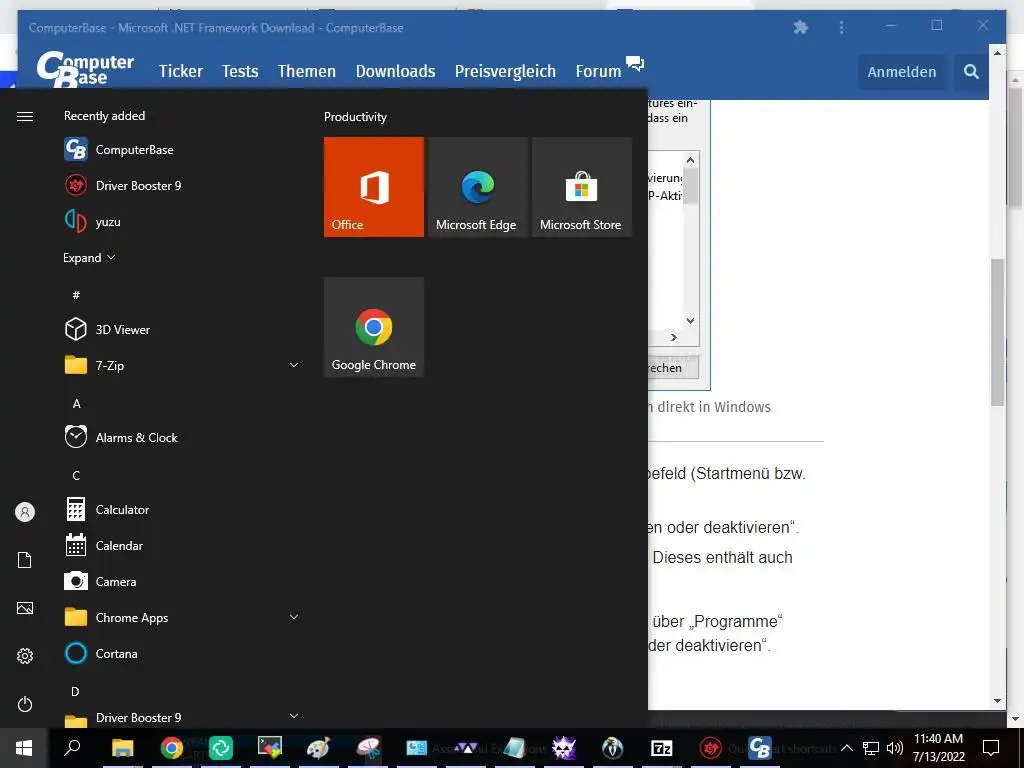Screen dimensions: 1024x768
Task: Open ComputerBase search magnifier
Action: click(971, 71)
